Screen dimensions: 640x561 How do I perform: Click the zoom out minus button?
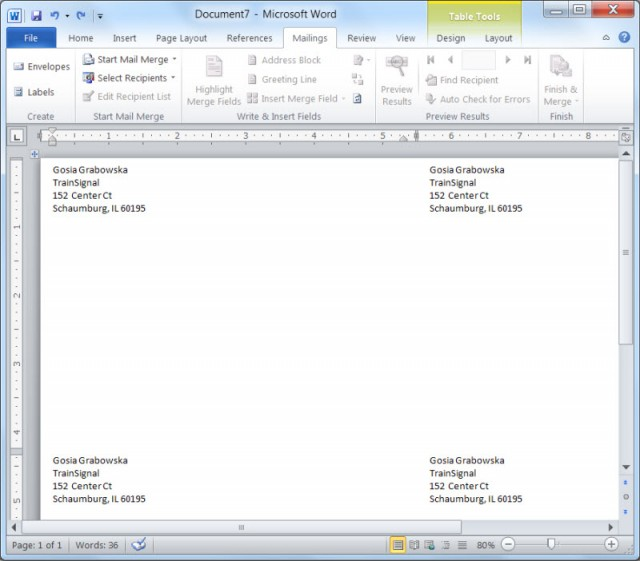coord(508,544)
